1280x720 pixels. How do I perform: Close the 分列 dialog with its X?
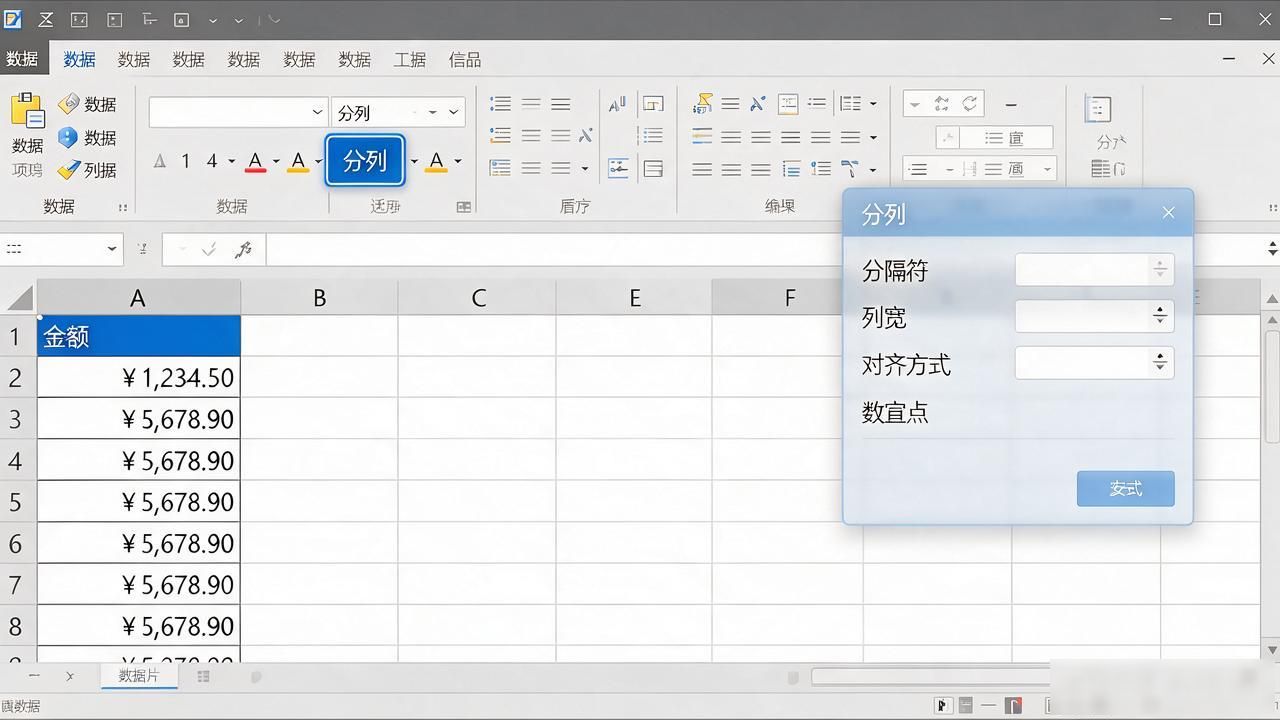point(1168,213)
